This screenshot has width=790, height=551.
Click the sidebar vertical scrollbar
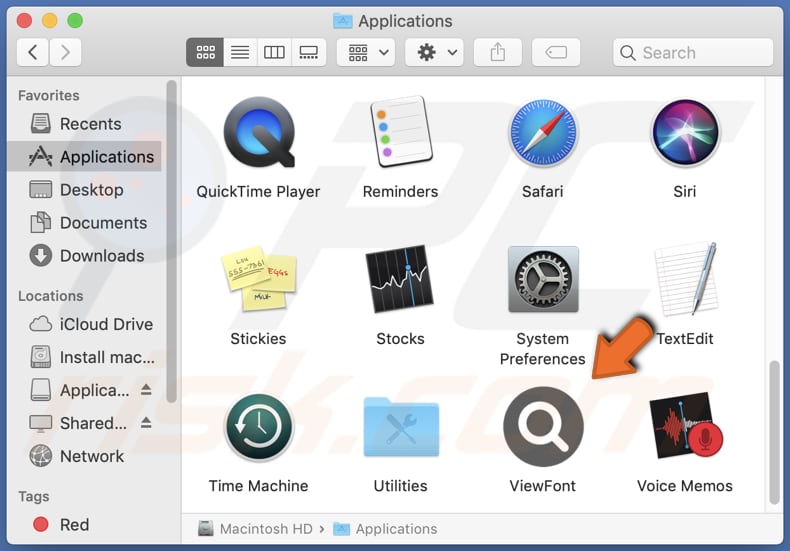pos(171,242)
